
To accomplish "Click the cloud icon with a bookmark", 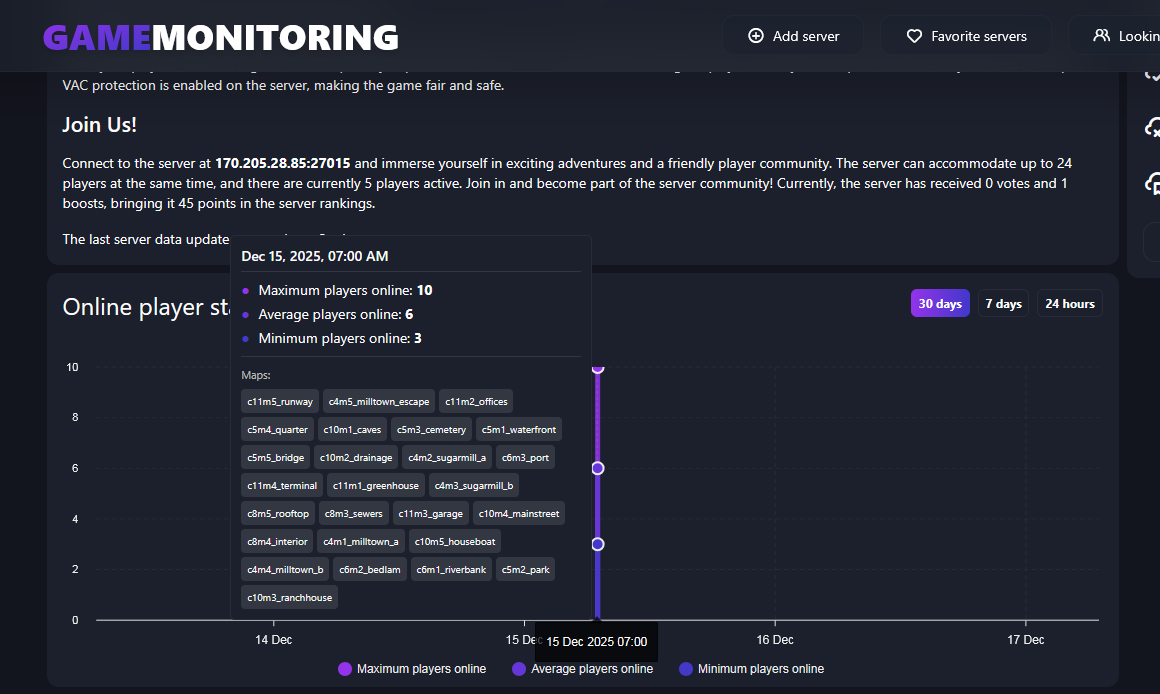I will [1153, 184].
